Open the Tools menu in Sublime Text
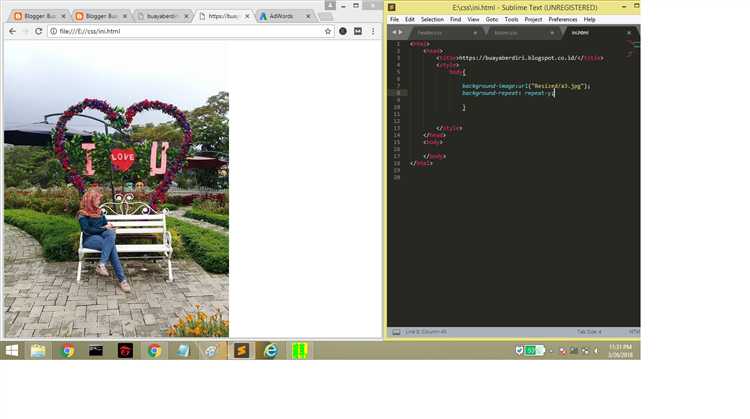 [511, 19]
